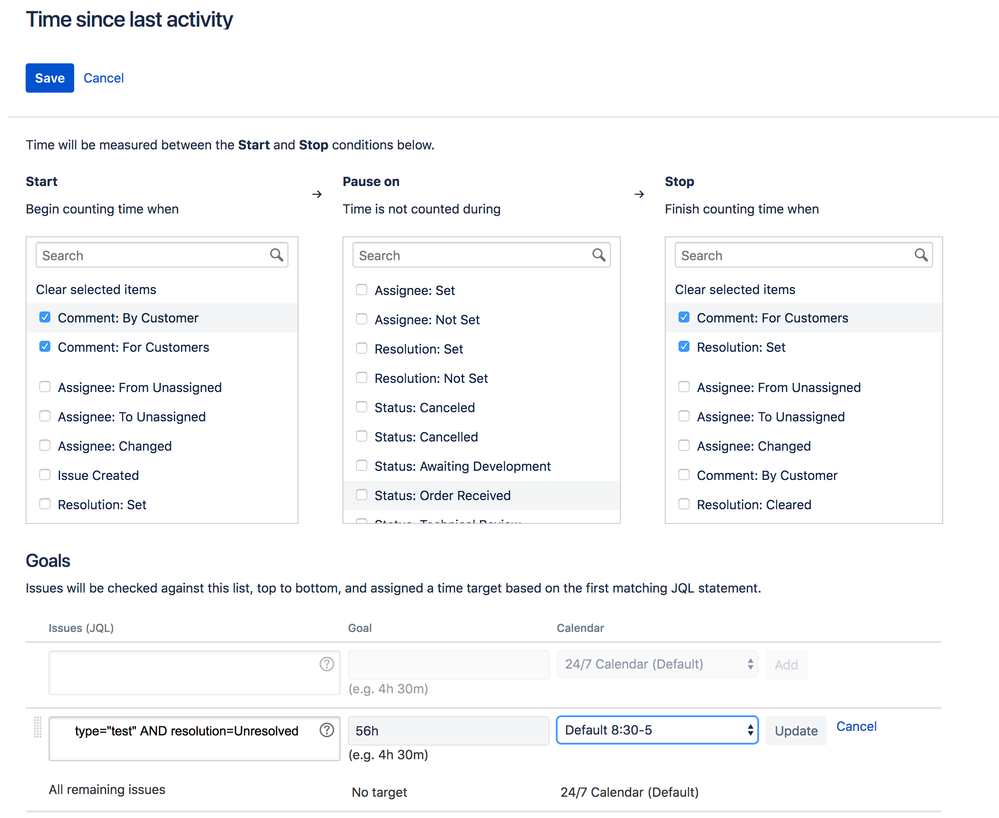Click the Stop list search magnifier icon
Viewport: 999px width, 818px height.
[x=921, y=255]
